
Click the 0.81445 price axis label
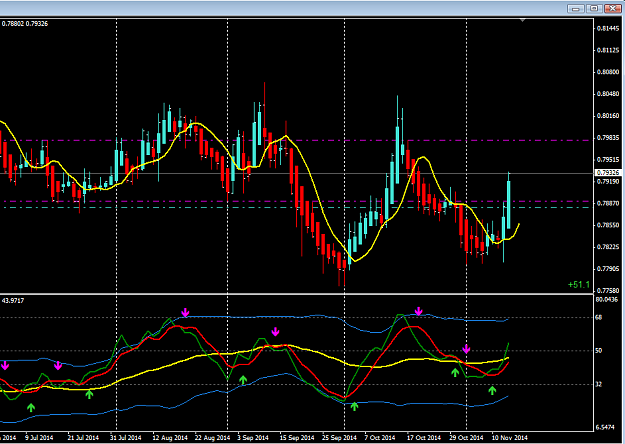tap(608, 28)
